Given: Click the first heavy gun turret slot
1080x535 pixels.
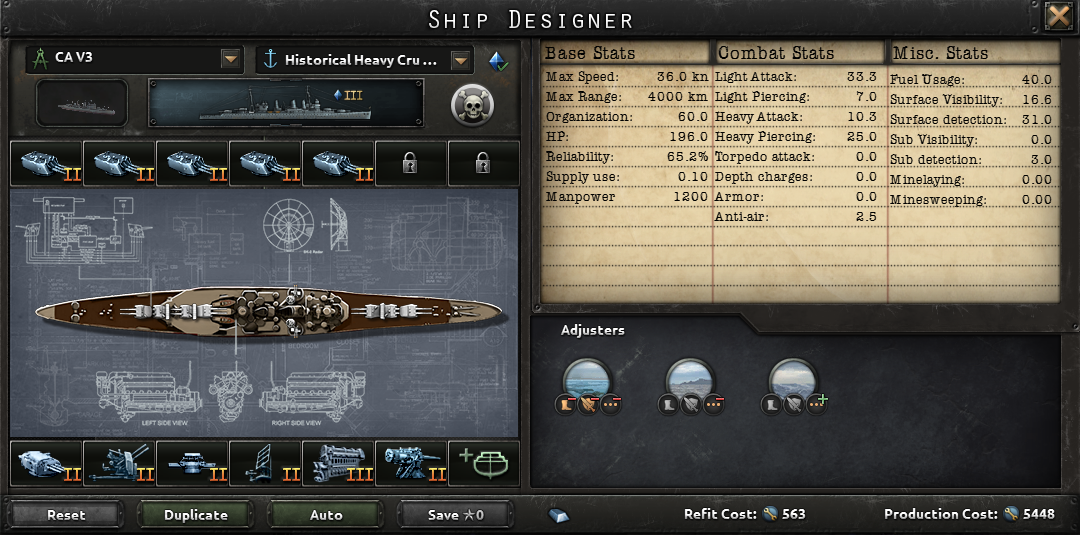Looking at the screenshot, I should pyautogui.click(x=47, y=164).
